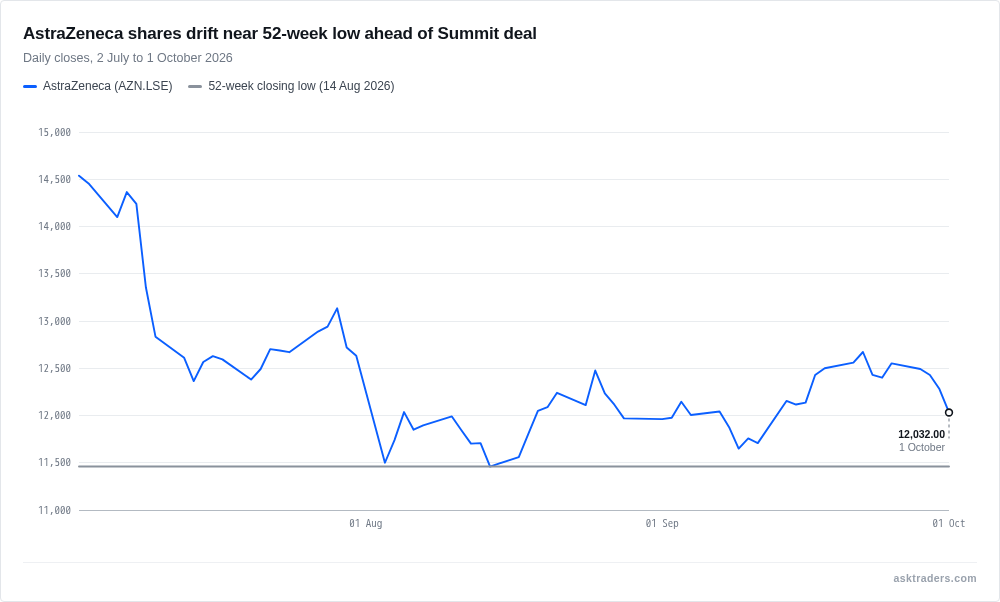Click the 01 Sep x-axis label
Screen dimensions: 1000x602
(x=662, y=524)
